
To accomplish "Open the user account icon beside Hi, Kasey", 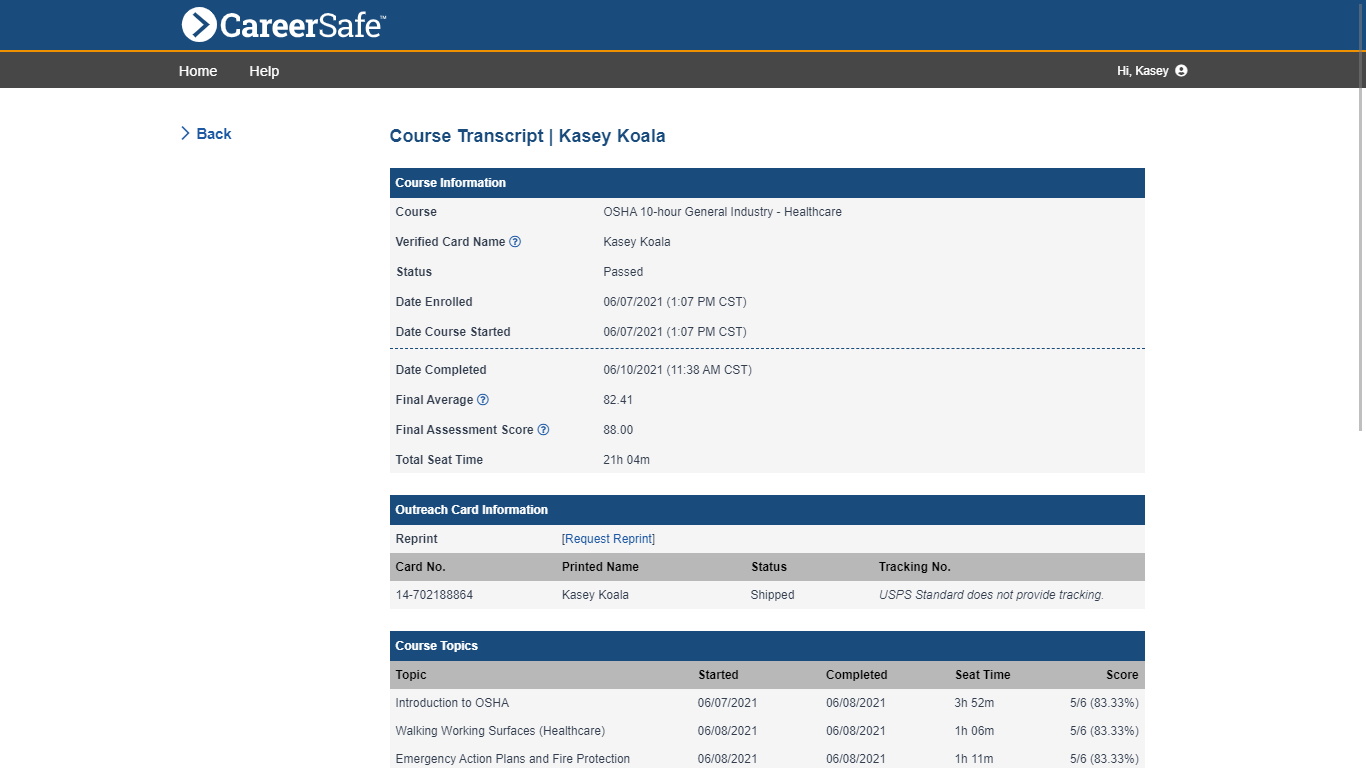I will (1180, 70).
